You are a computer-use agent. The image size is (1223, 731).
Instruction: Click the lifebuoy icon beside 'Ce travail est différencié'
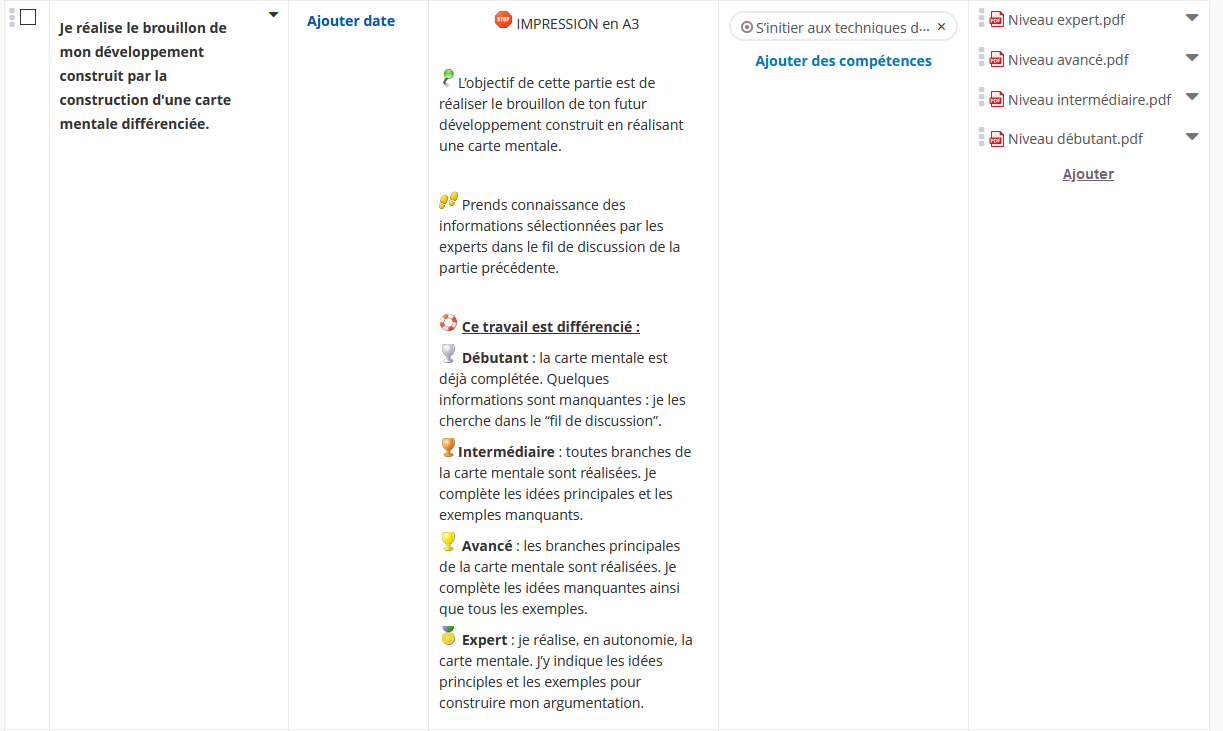point(448,323)
